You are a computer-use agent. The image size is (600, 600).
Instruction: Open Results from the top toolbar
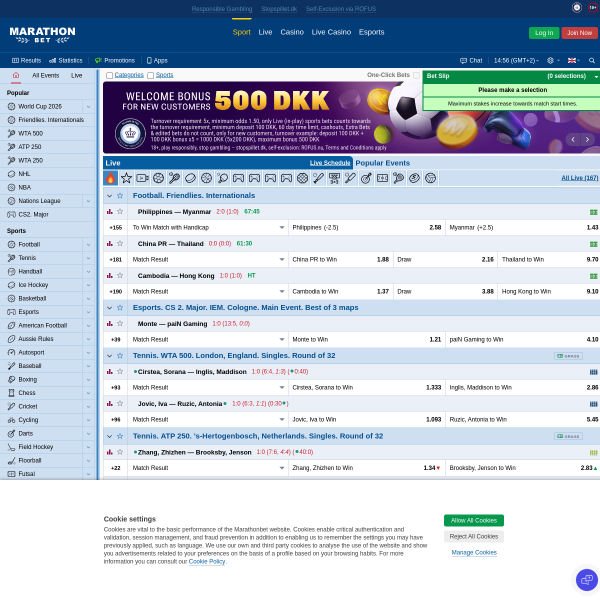tap(26, 60)
